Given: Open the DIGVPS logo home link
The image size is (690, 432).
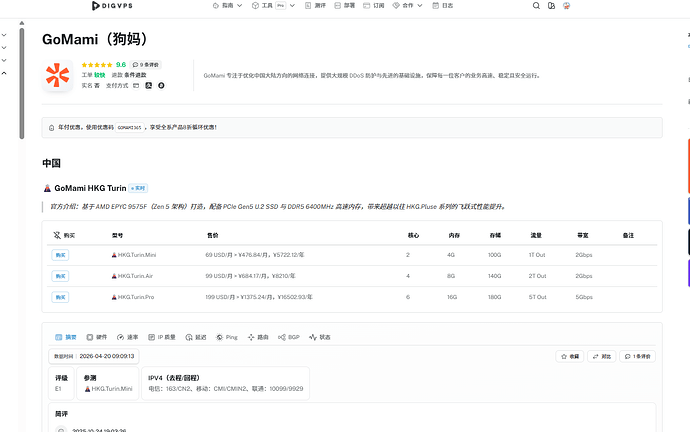Looking at the screenshot, I should point(112,6).
